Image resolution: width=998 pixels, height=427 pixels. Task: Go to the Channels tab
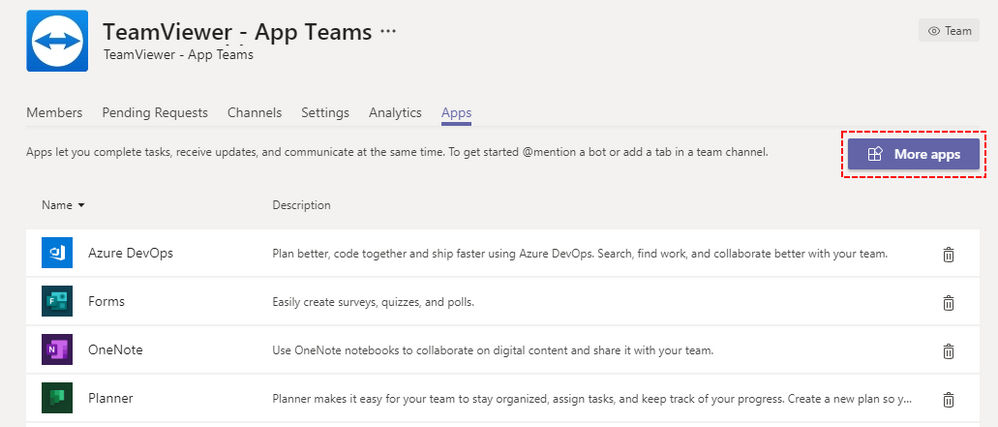click(x=255, y=113)
